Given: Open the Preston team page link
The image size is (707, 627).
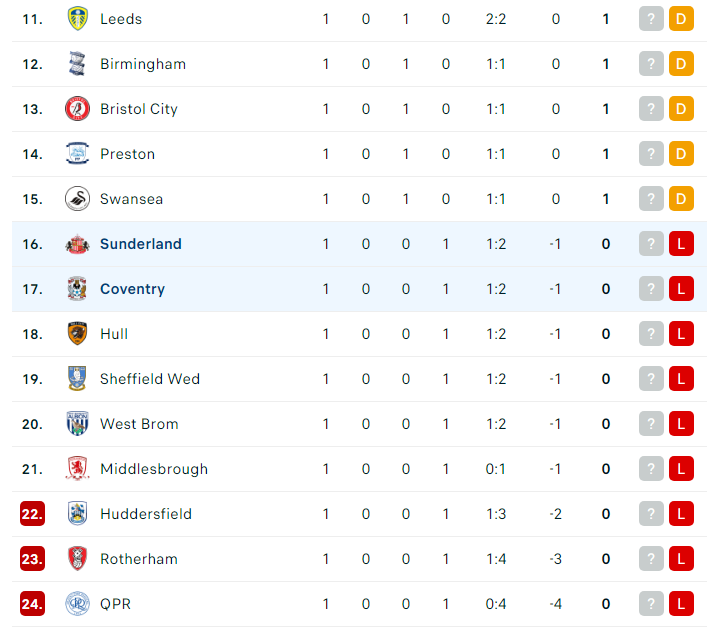Looking at the screenshot, I should [x=127, y=154].
